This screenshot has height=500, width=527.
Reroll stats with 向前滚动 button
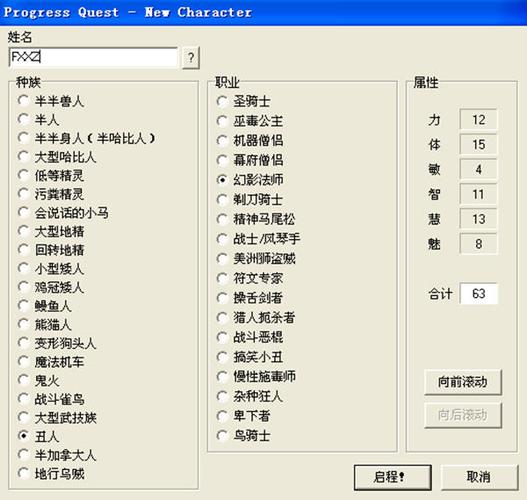[462, 382]
